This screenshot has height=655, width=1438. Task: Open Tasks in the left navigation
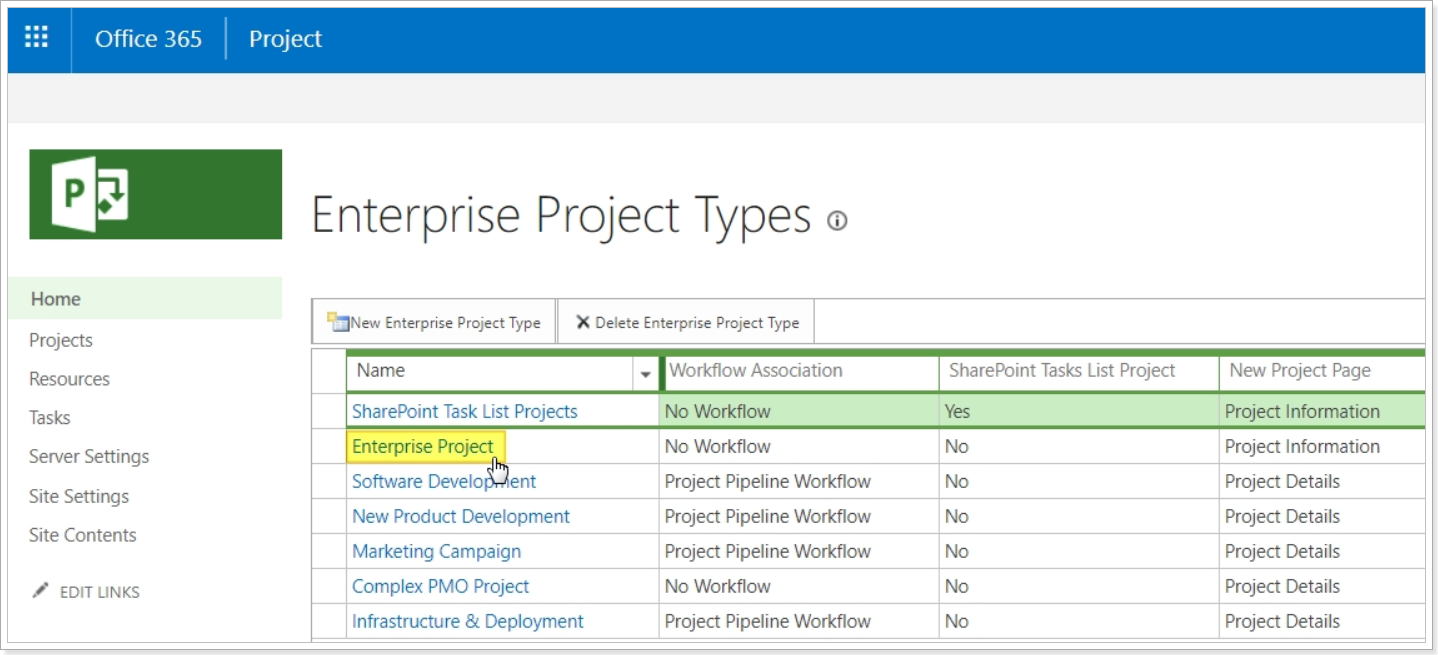[50, 418]
